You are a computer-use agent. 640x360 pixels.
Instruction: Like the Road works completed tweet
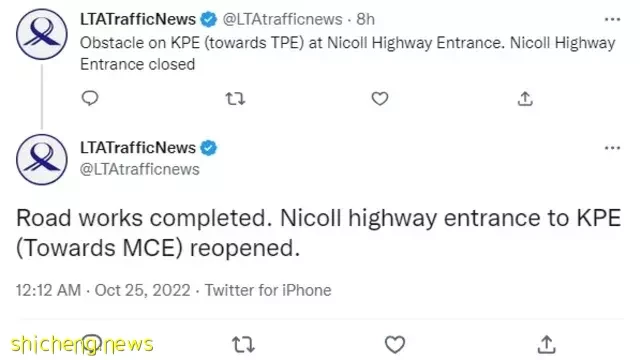[x=395, y=344]
